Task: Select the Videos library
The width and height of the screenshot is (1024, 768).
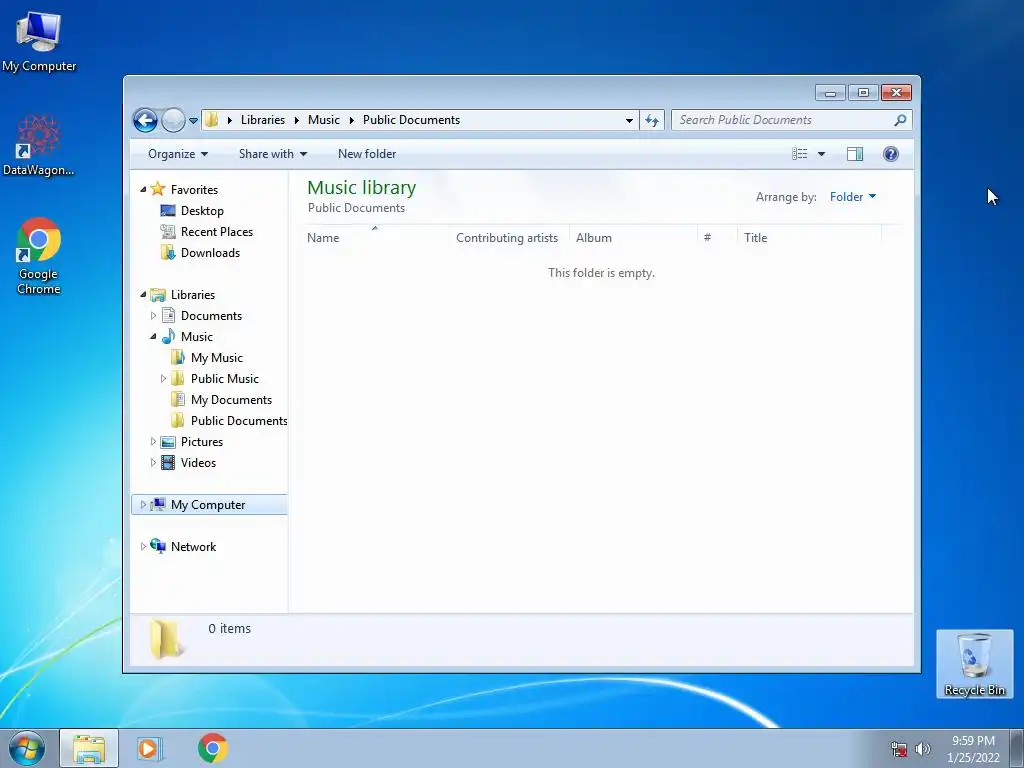Action: point(198,463)
